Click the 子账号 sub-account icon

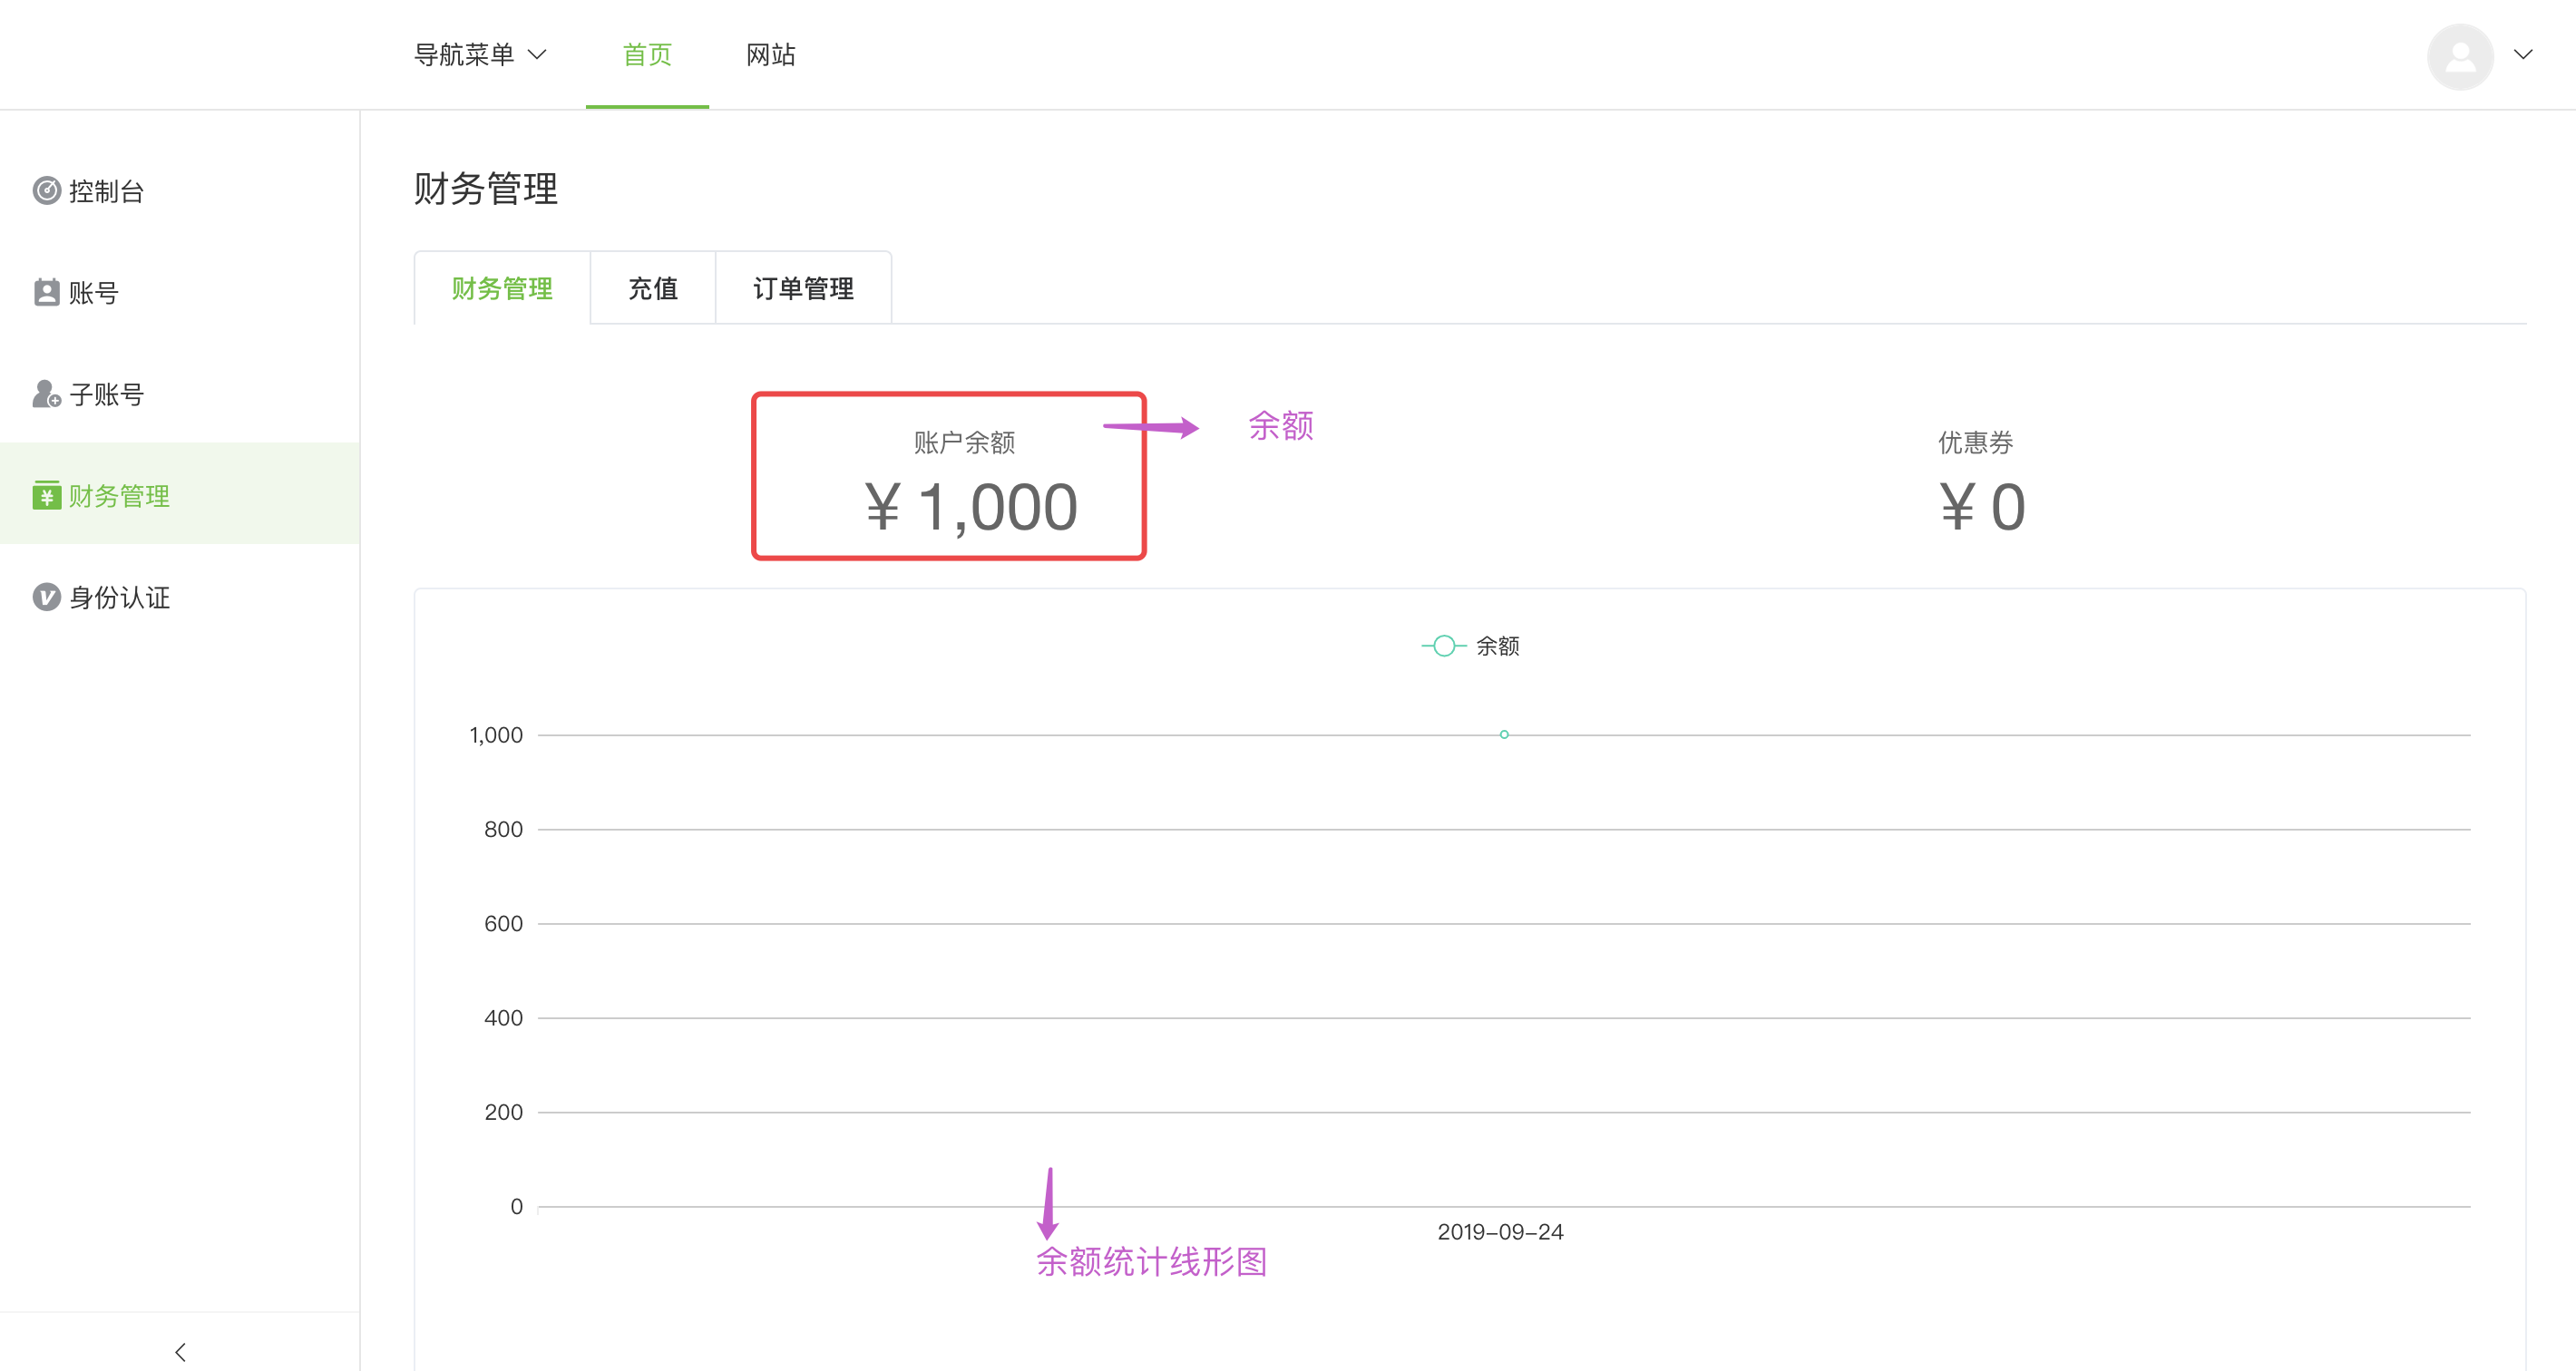point(46,394)
